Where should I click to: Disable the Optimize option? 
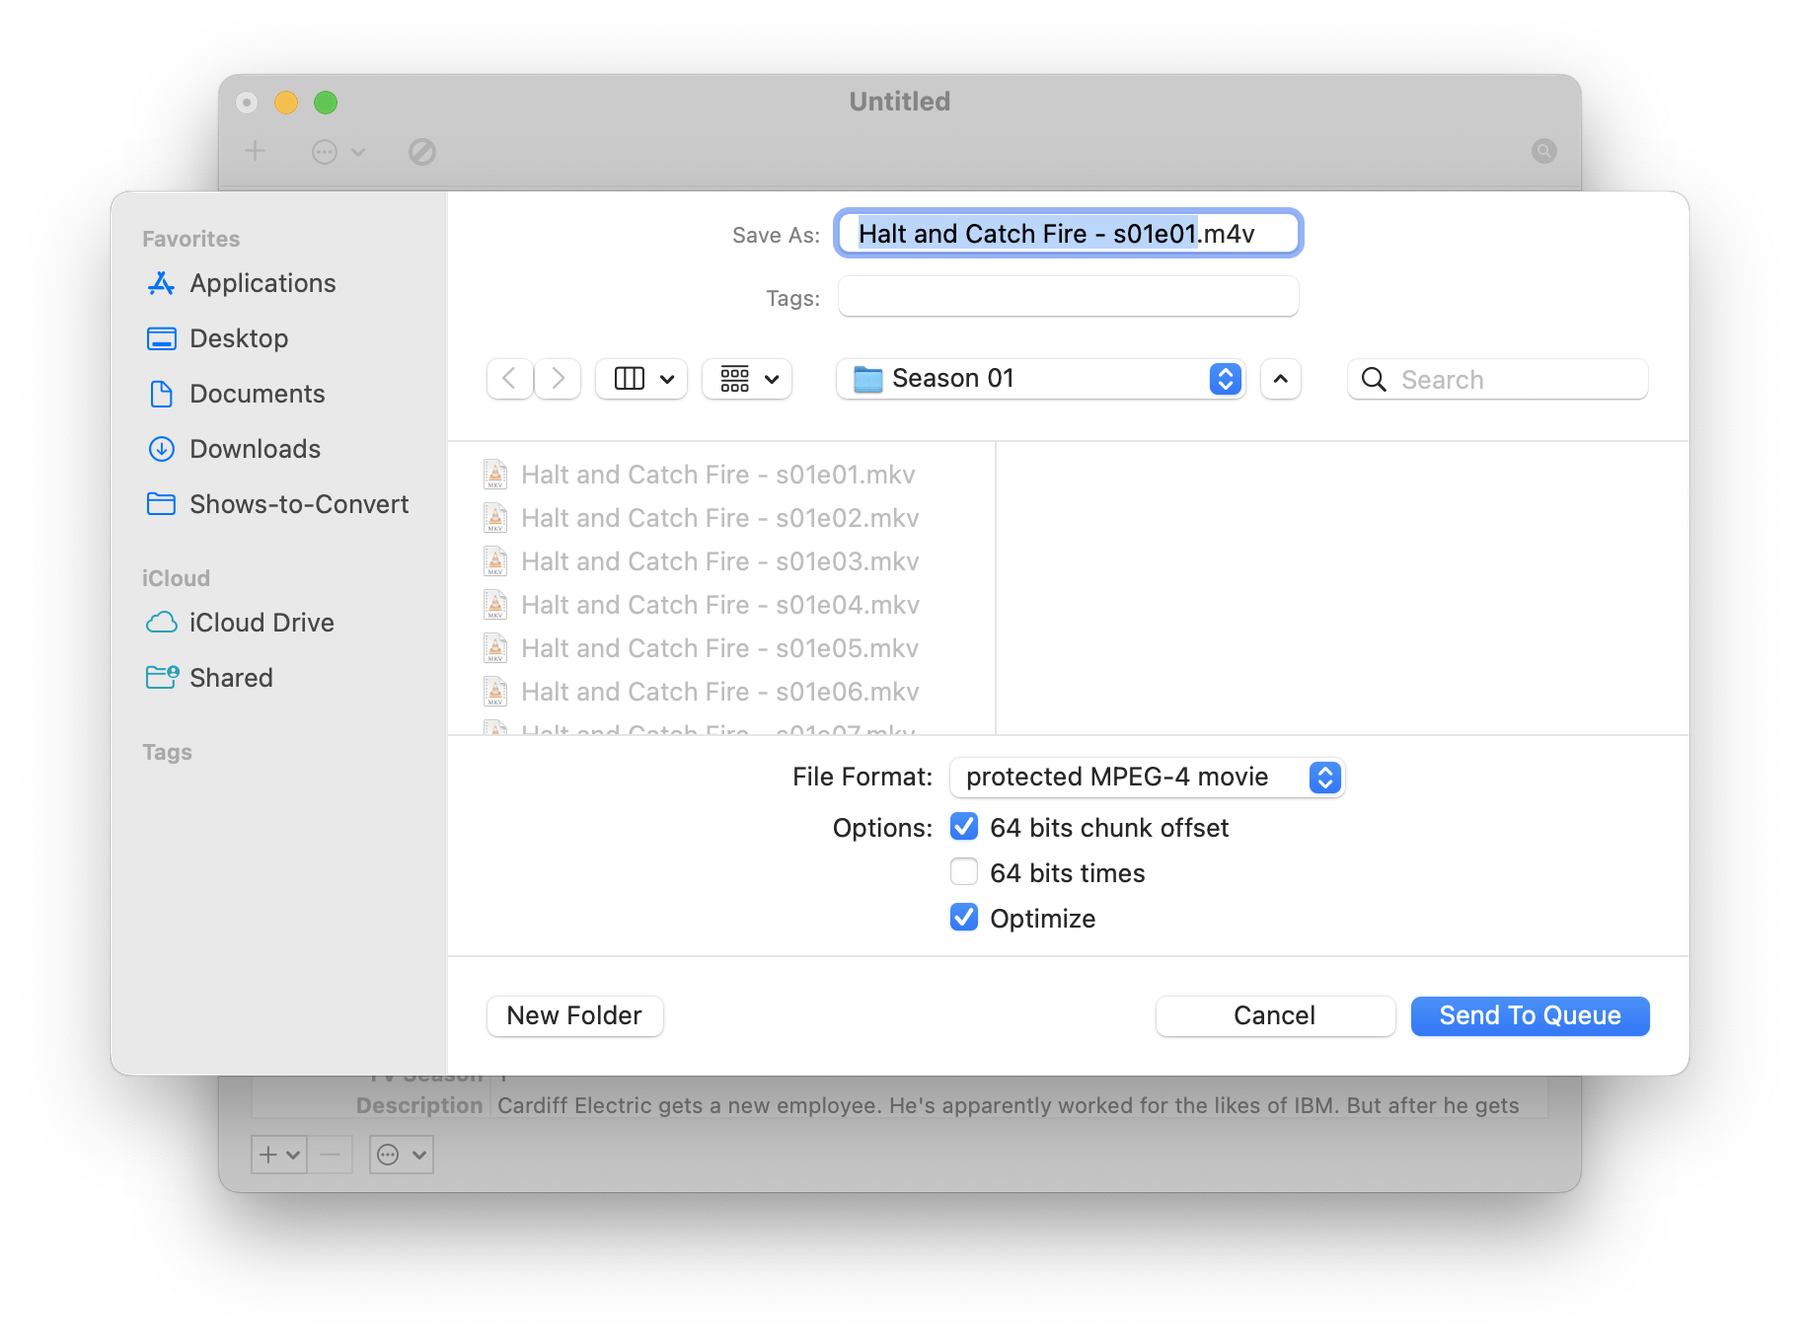pos(963,917)
